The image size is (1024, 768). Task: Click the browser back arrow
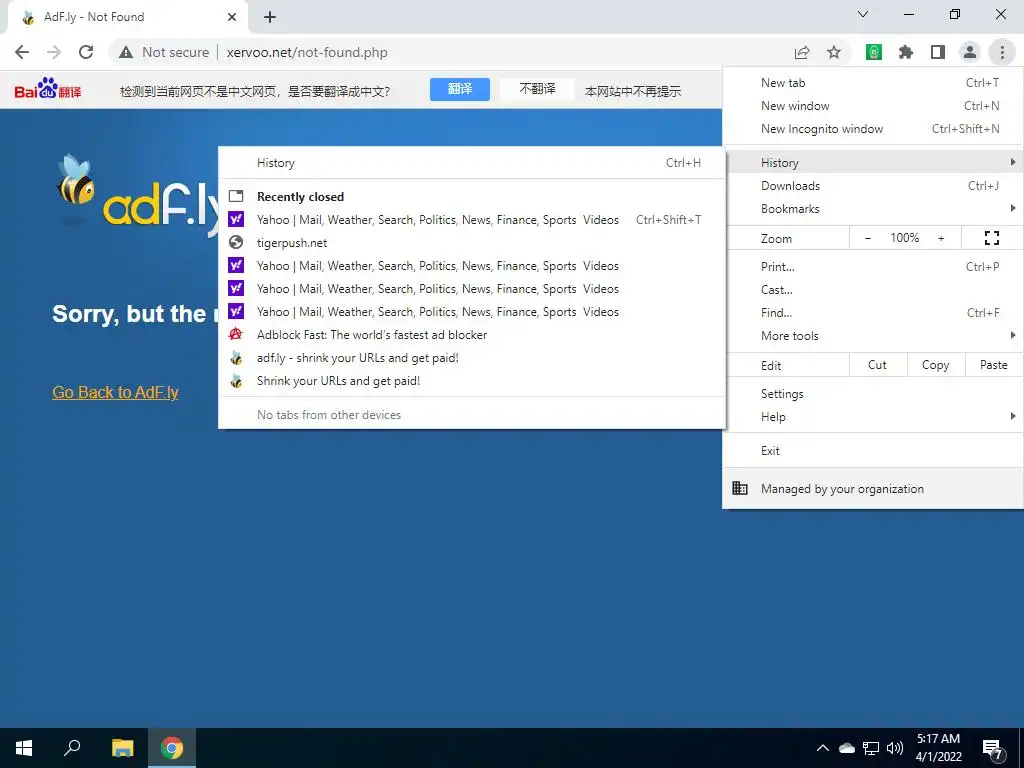click(22, 52)
